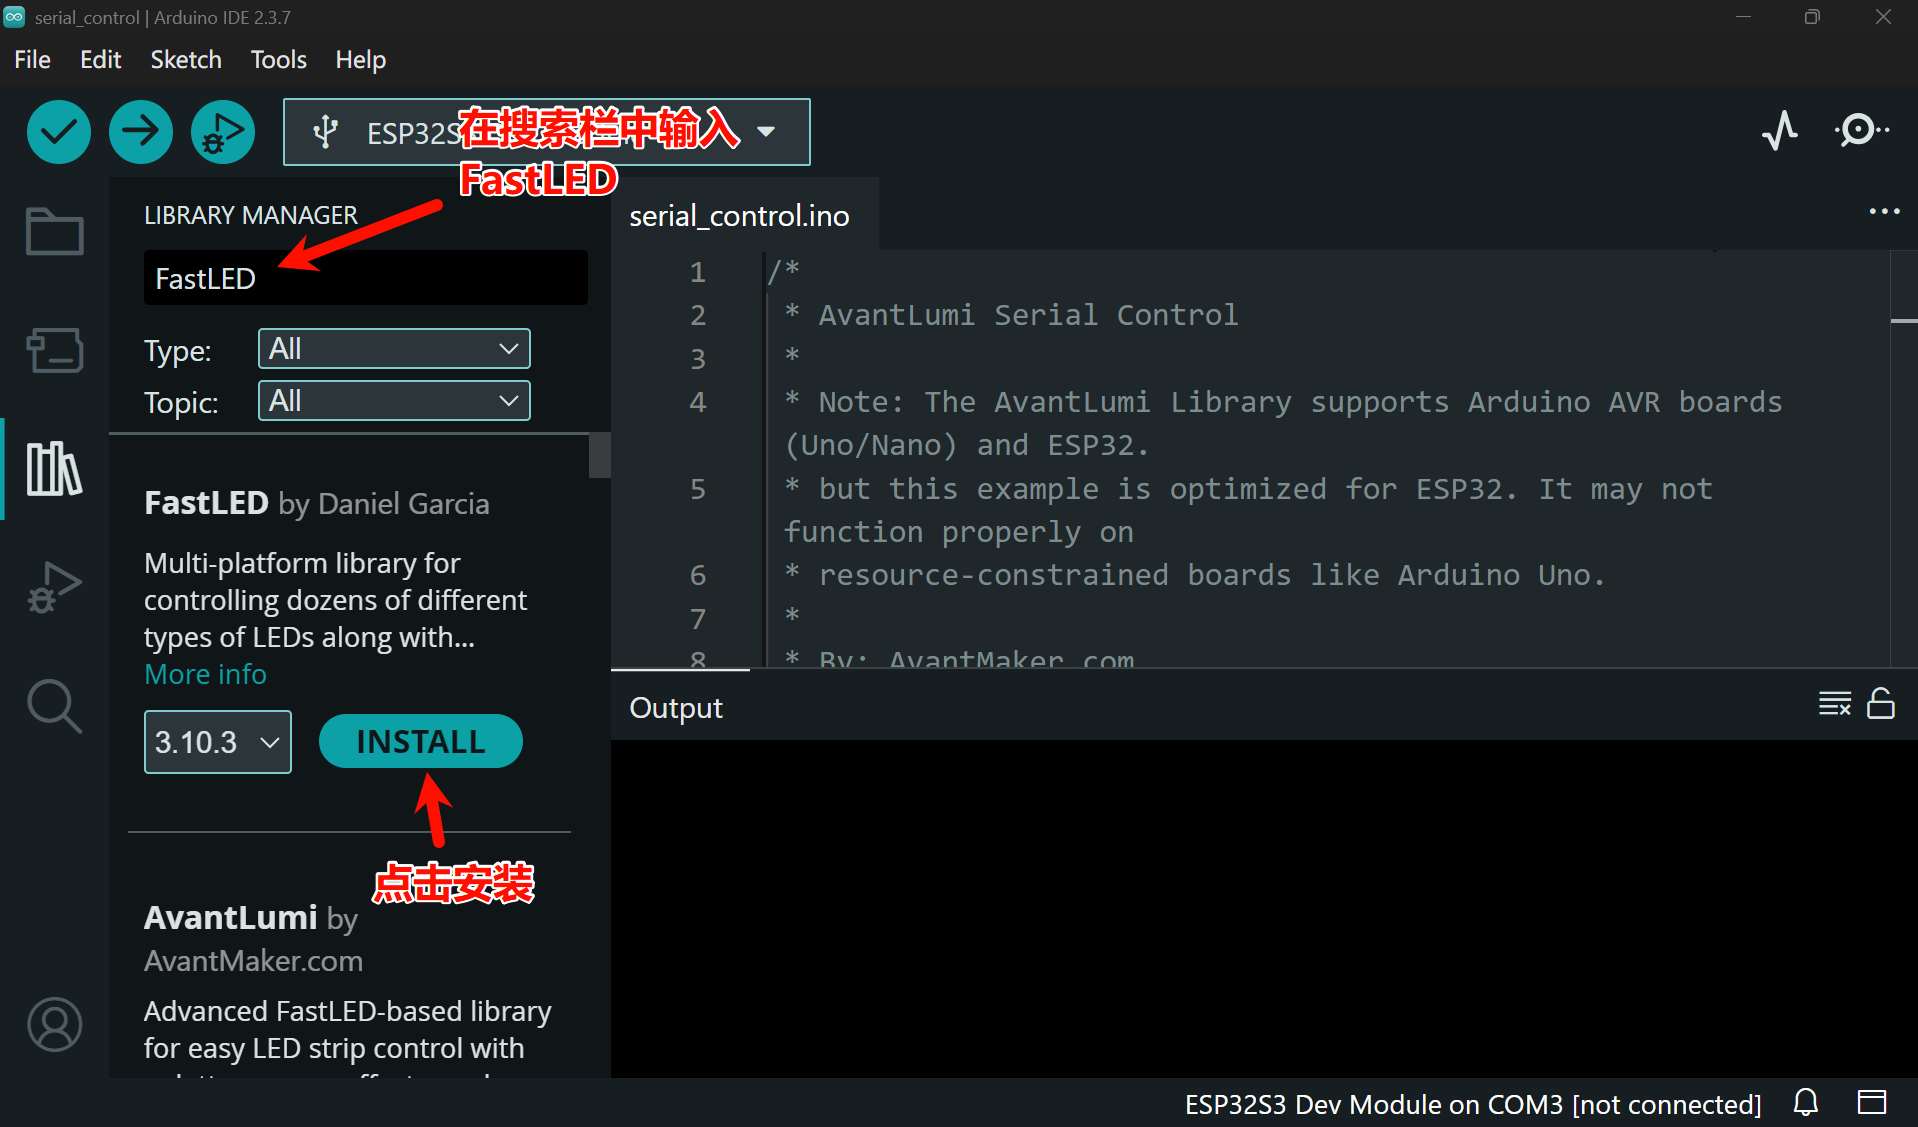
Task: Click the editor minimap scroll slider
Action: coord(1904,321)
